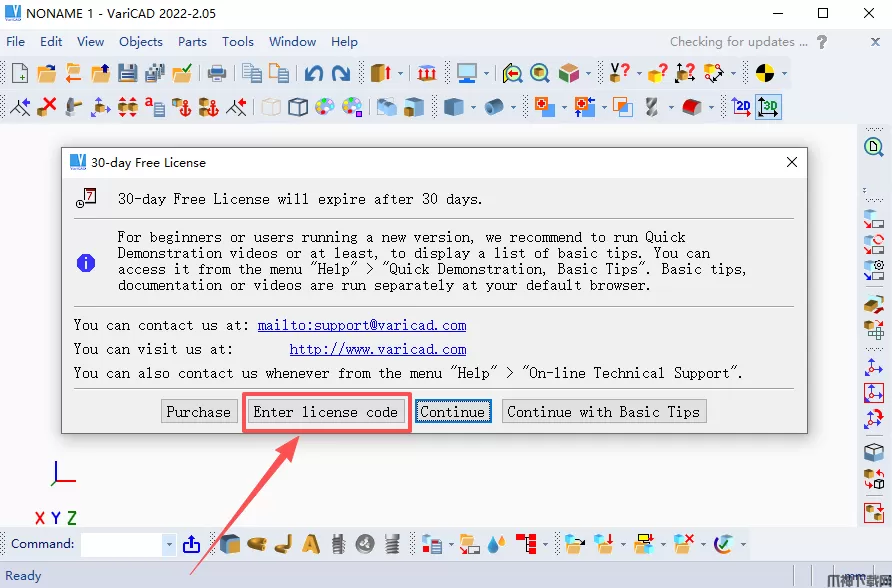
Task: Click the monitor display settings icon
Action: pyautogui.click(x=467, y=73)
